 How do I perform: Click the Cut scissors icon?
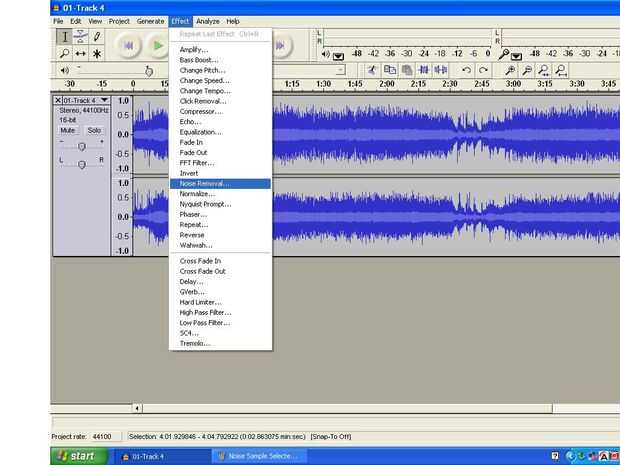click(372, 70)
